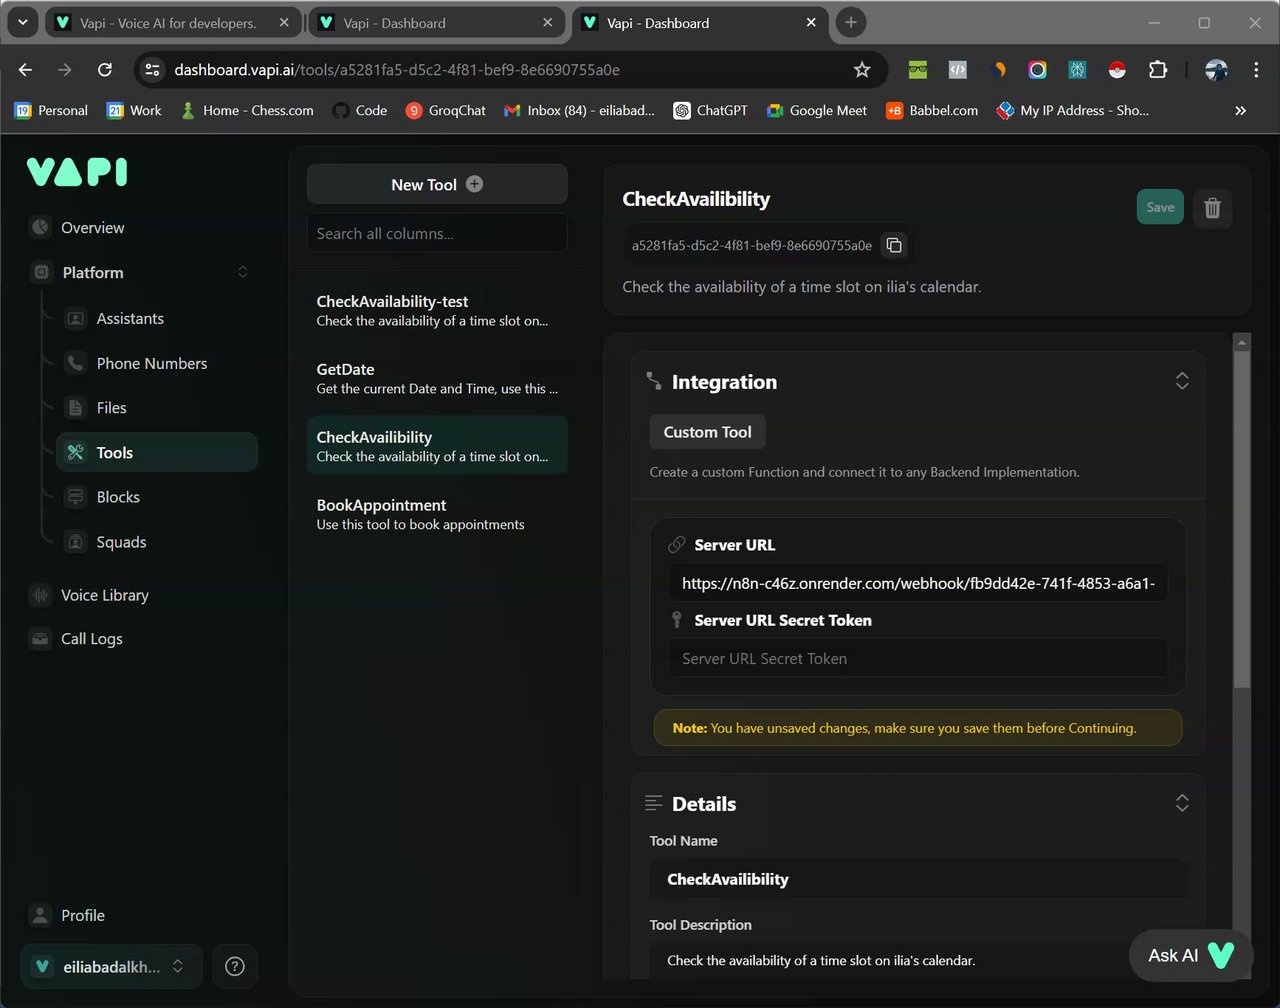Image resolution: width=1280 pixels, height=1008 pixels.
Task: Click the new tab plus button
Action: (850, 22)
